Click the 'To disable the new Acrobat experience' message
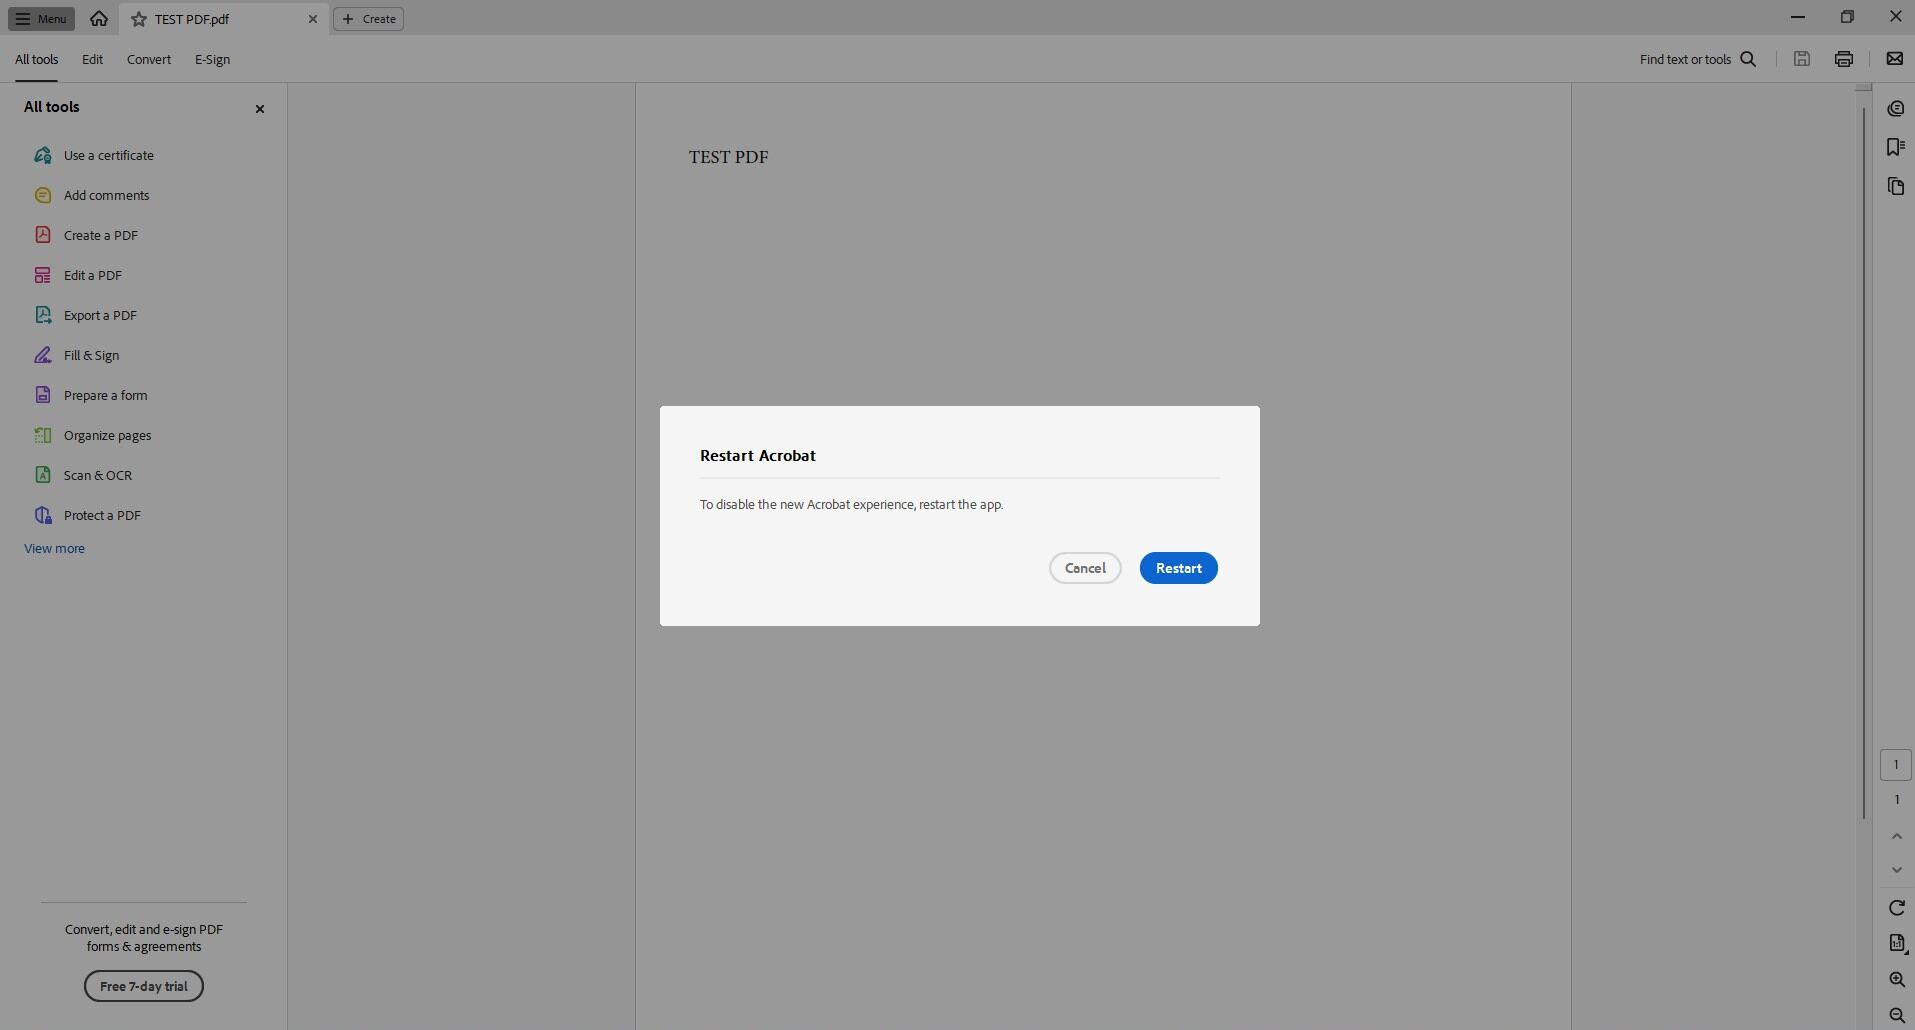This screenshot has height=1030, width=1915. (x=851, y=504)
